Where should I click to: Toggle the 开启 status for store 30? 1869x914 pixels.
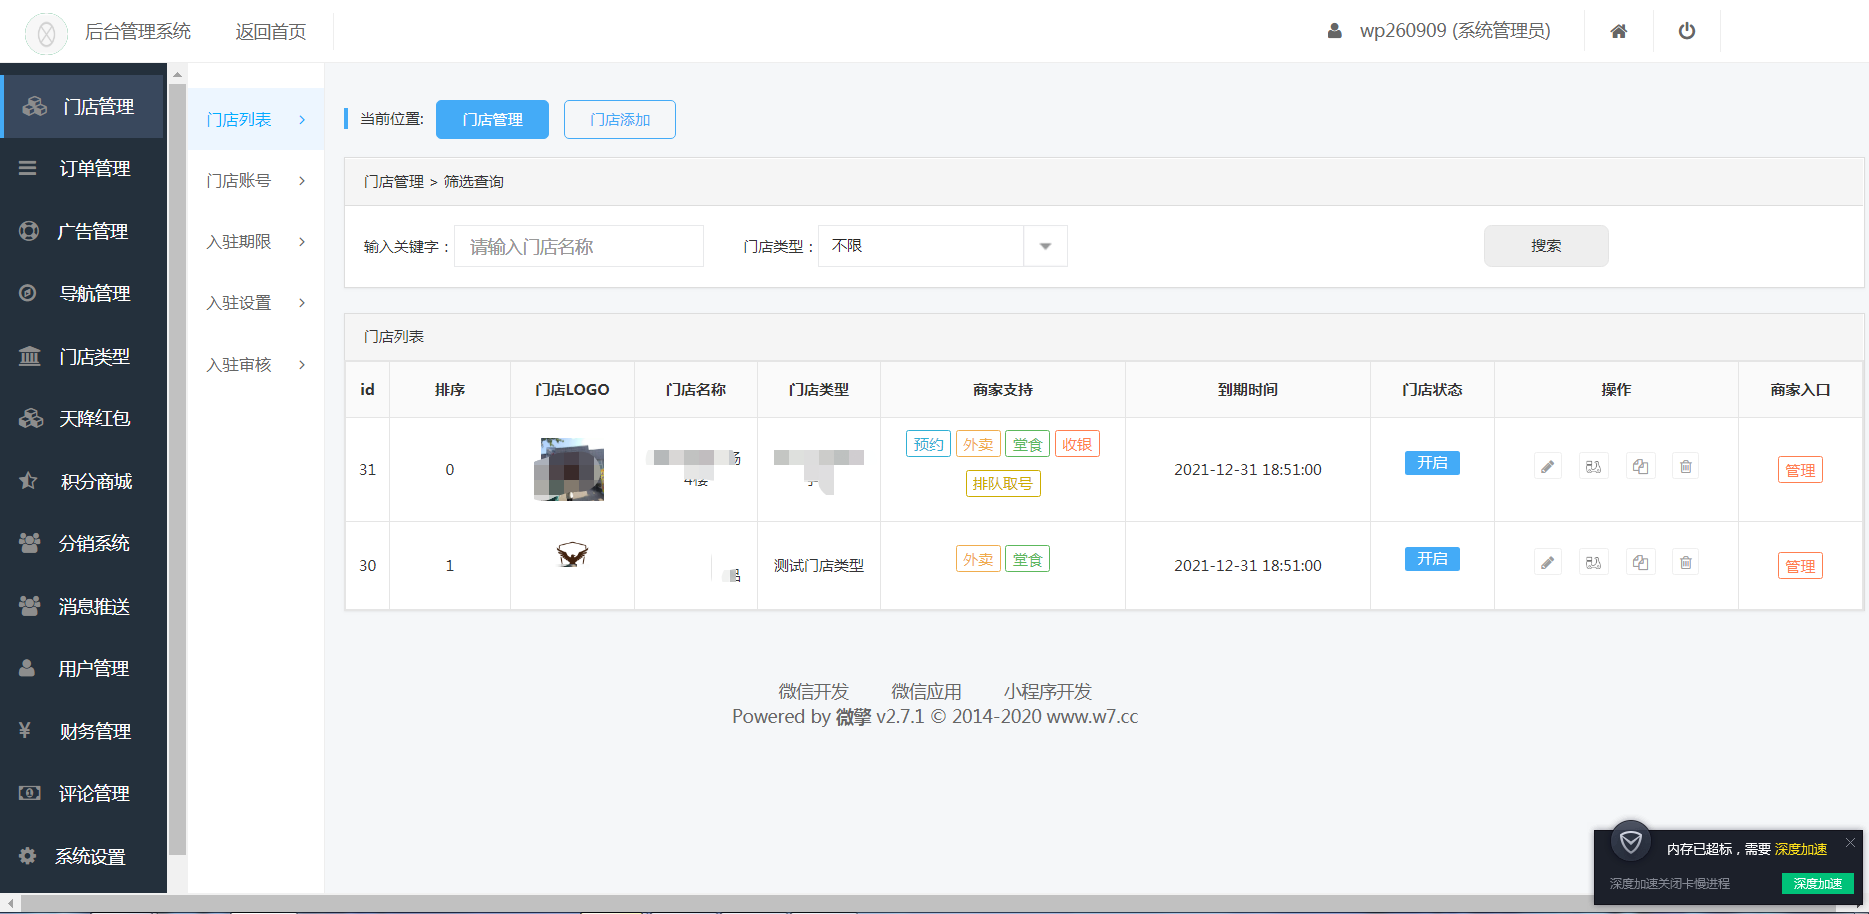[1432, 559]
